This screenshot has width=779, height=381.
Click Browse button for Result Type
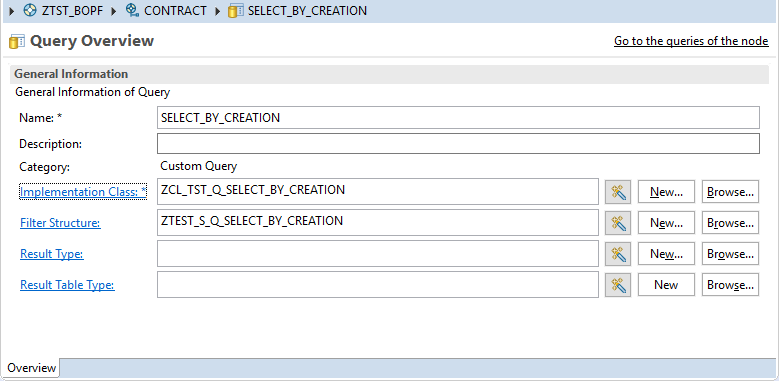(730, 254)
